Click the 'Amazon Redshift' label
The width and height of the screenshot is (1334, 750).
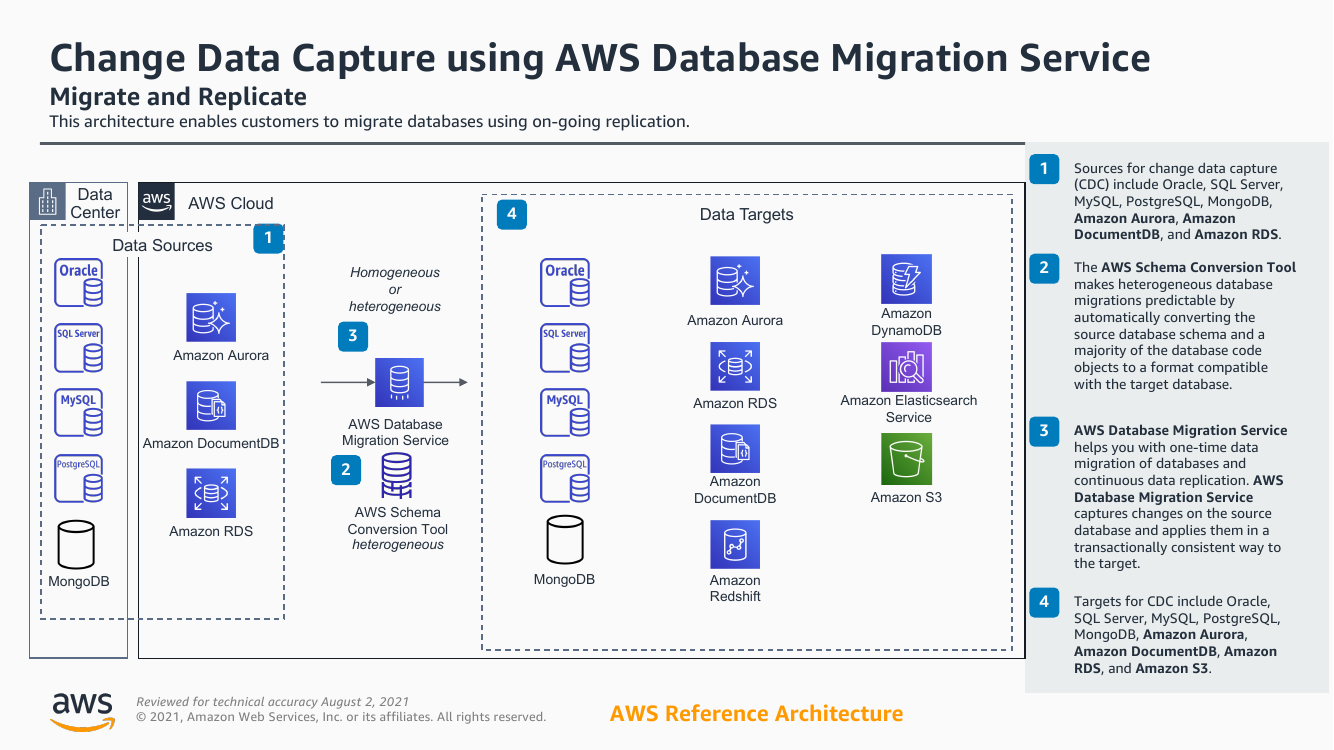[x=735, y=588]
